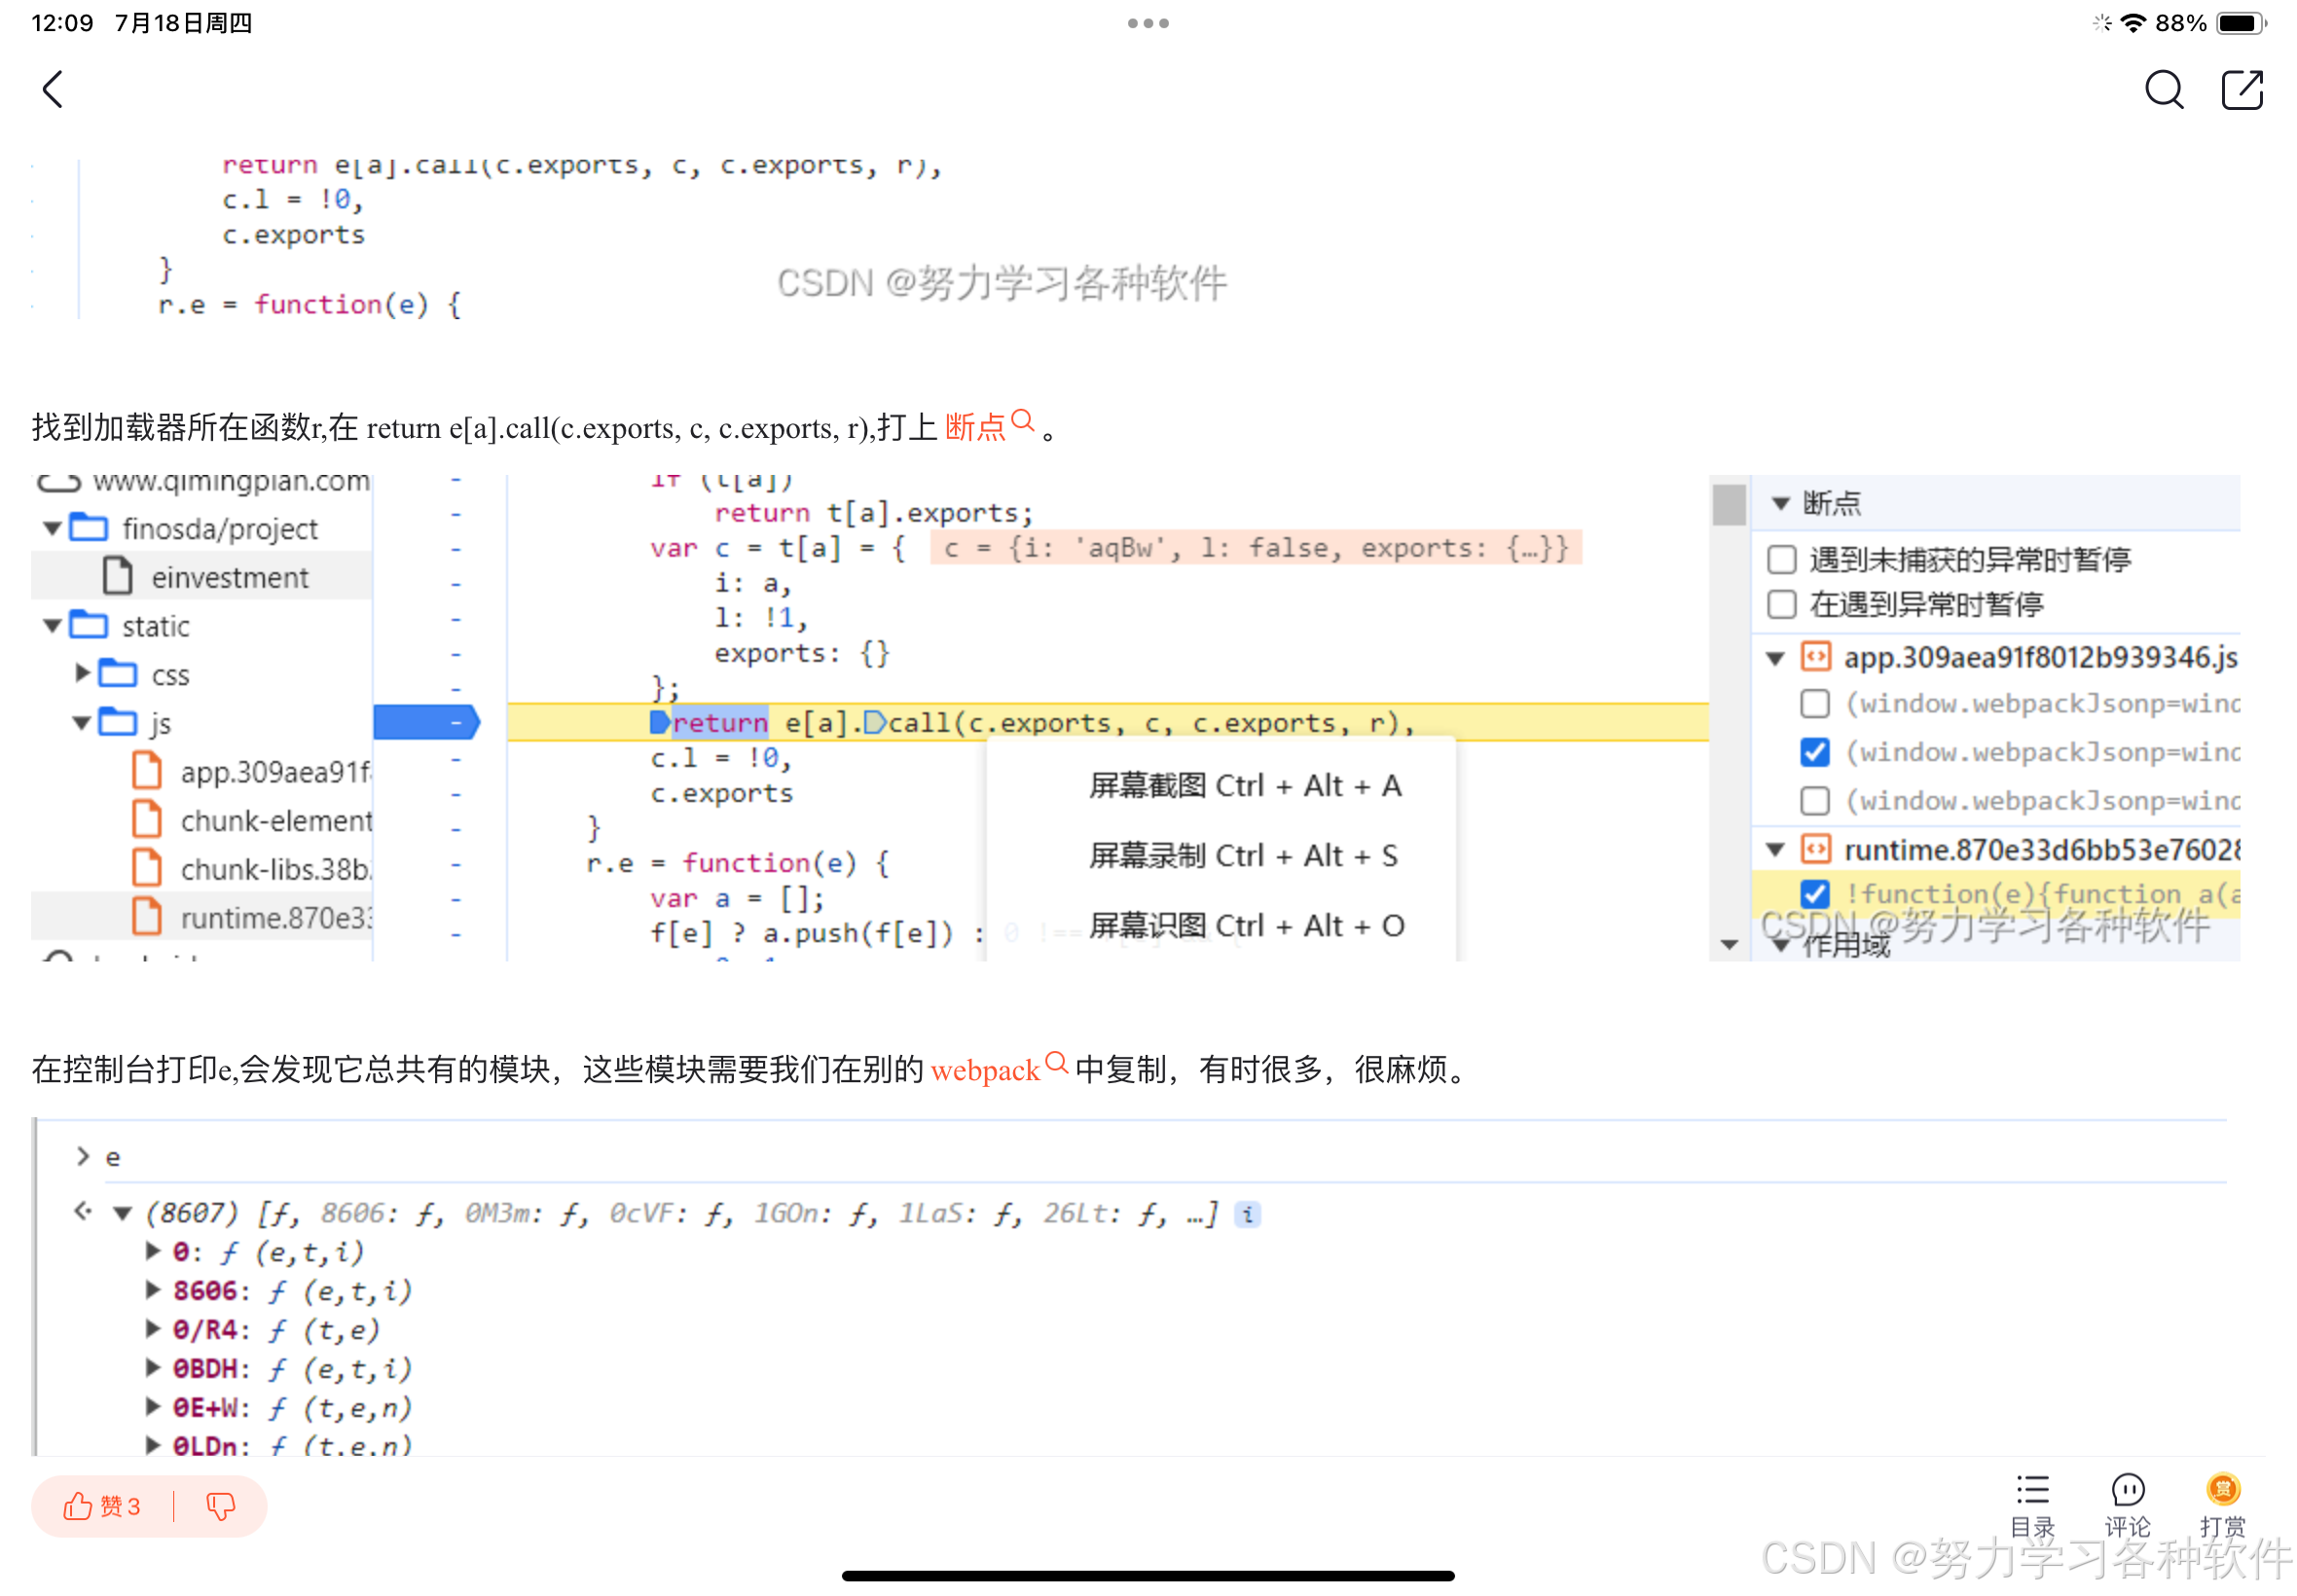Select 屏幕截图 Ctrl + Alt + A
This screenshot has width=2297, height=1596.
[1244, 786]
